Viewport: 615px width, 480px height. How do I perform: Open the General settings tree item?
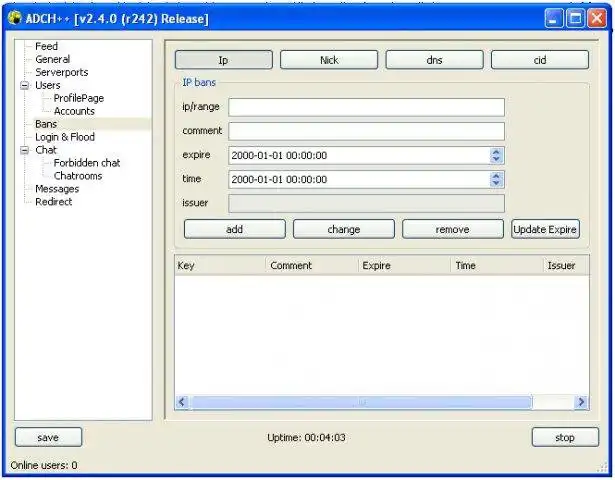pos(53,59)
